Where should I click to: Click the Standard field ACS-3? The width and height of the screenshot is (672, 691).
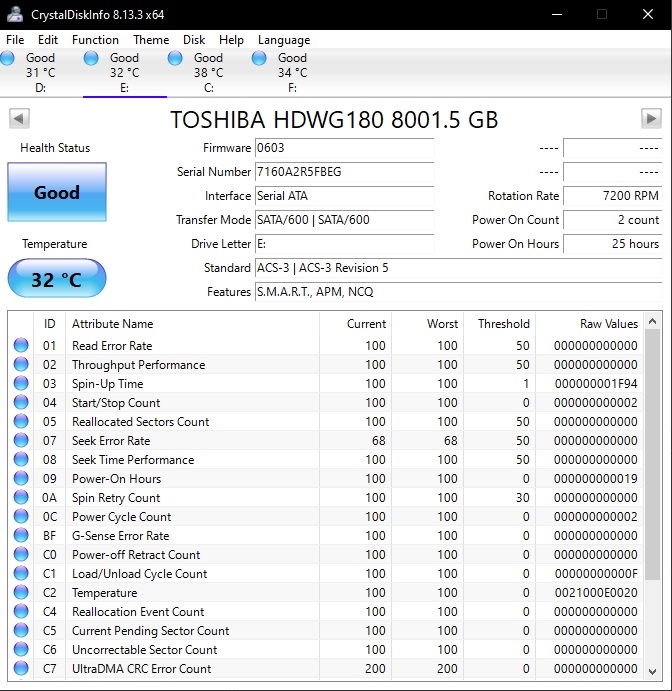[x=458, y=267]
